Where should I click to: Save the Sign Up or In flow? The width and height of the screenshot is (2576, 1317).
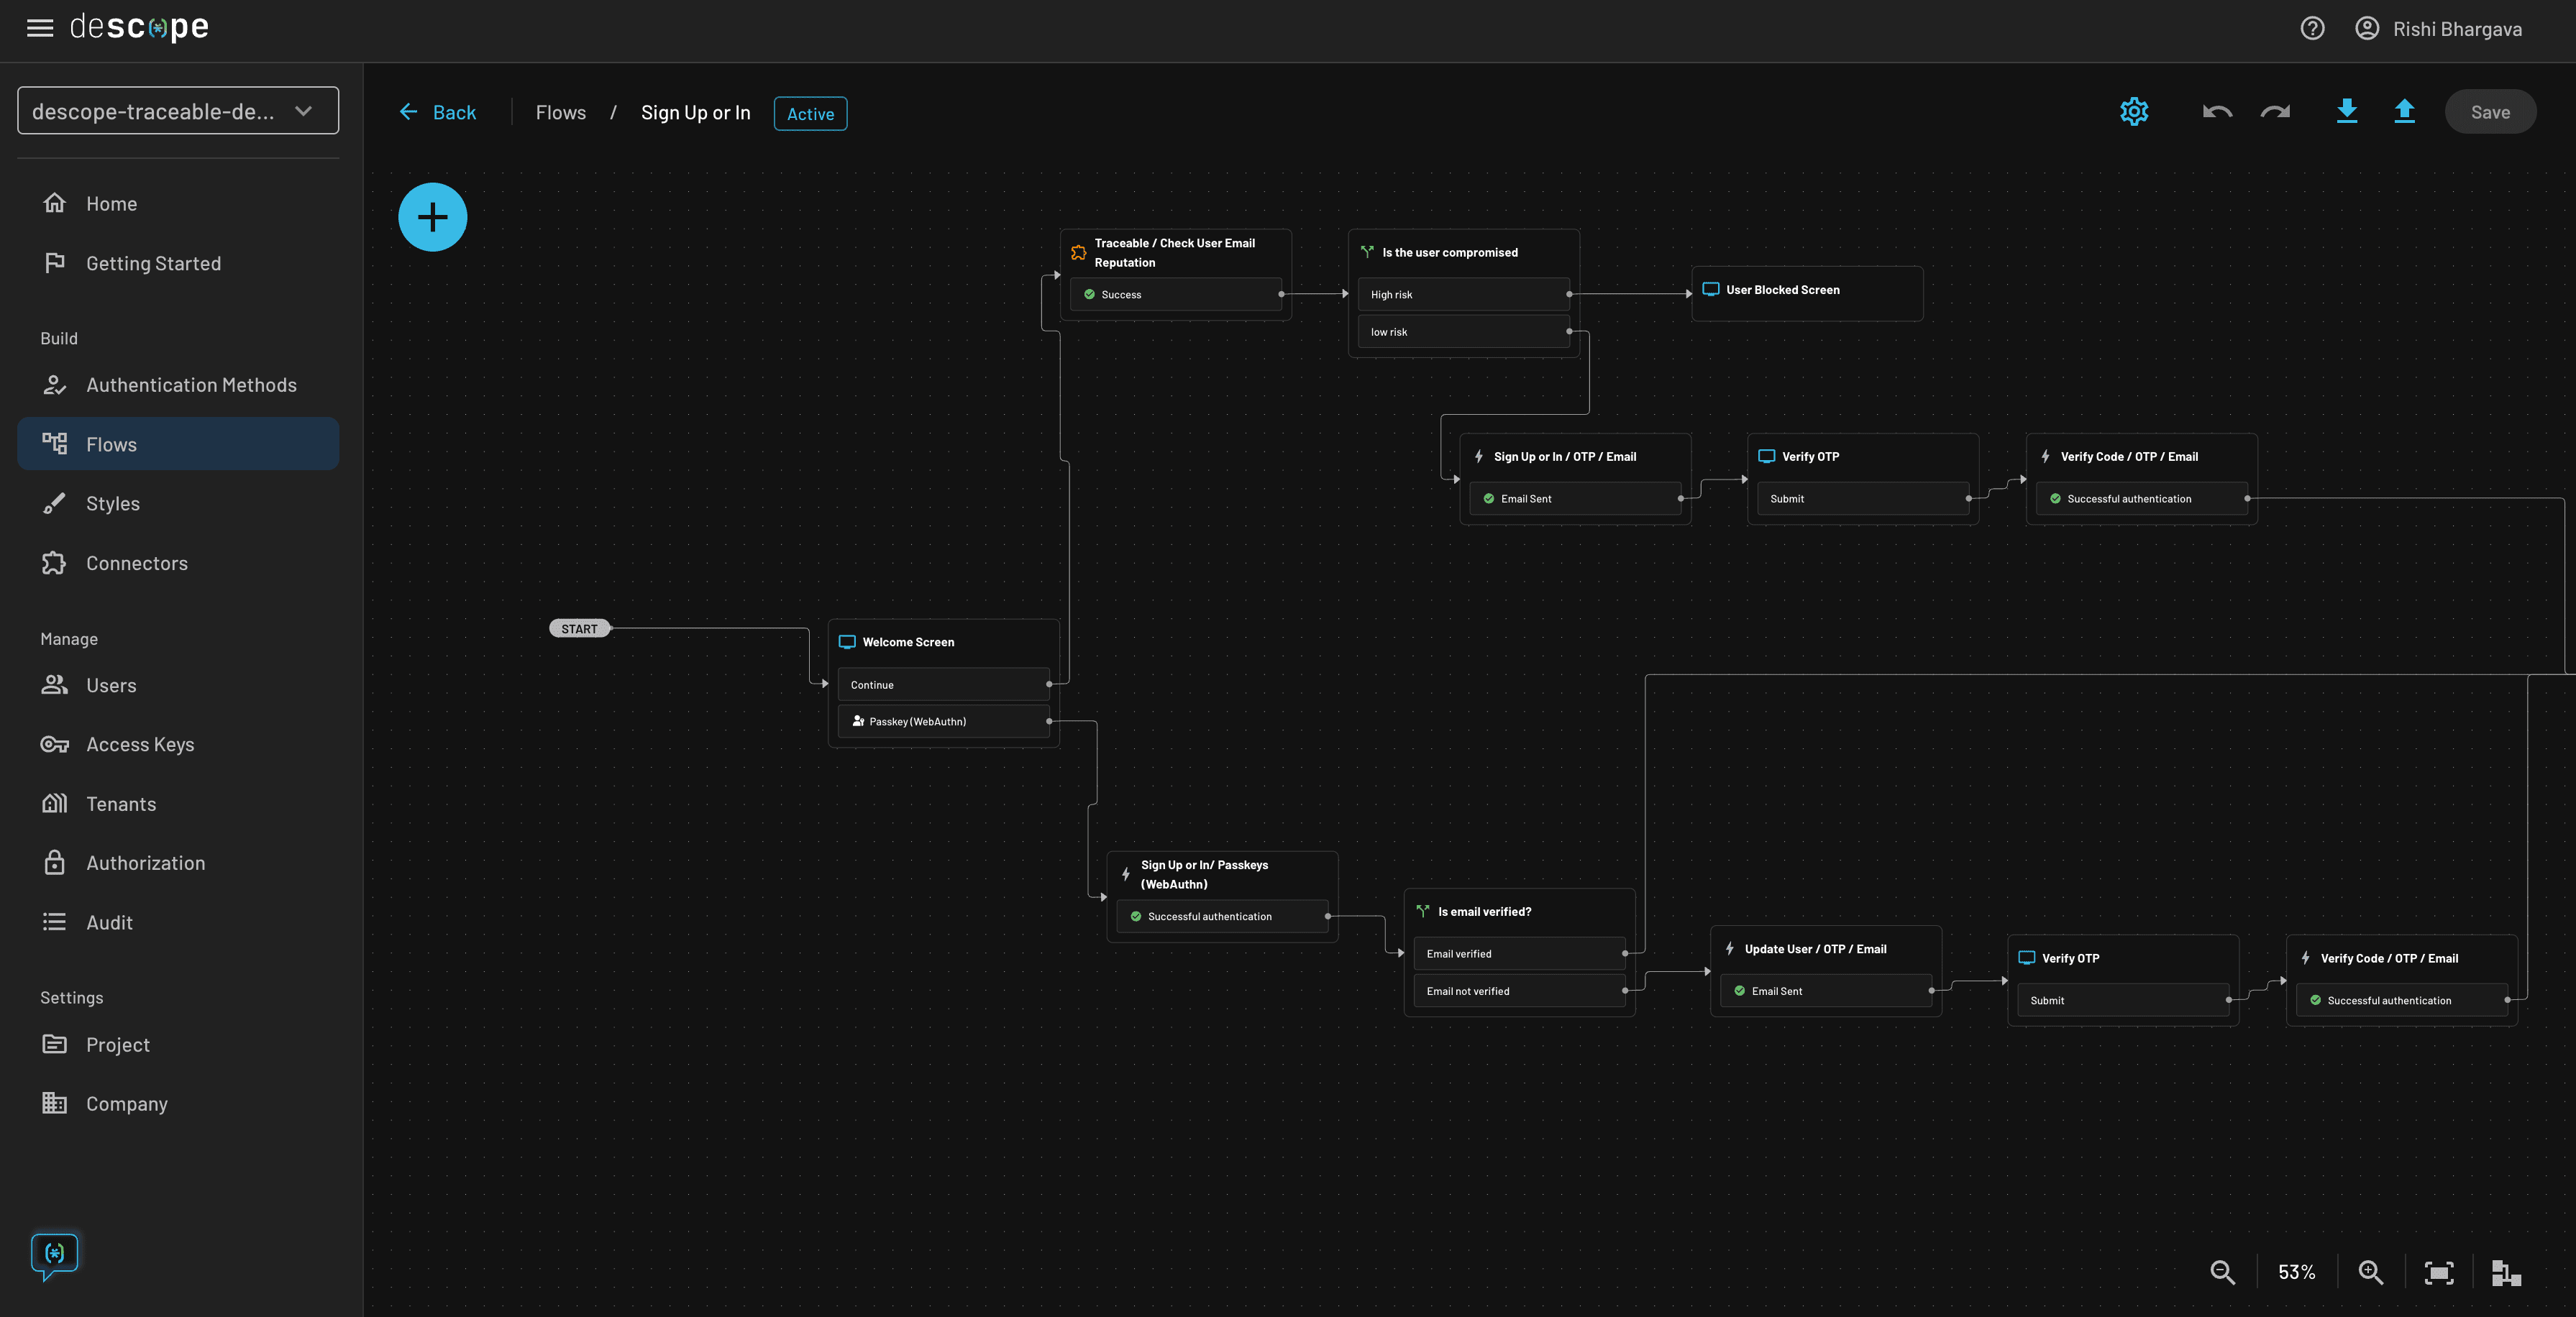pos(2490,112)
